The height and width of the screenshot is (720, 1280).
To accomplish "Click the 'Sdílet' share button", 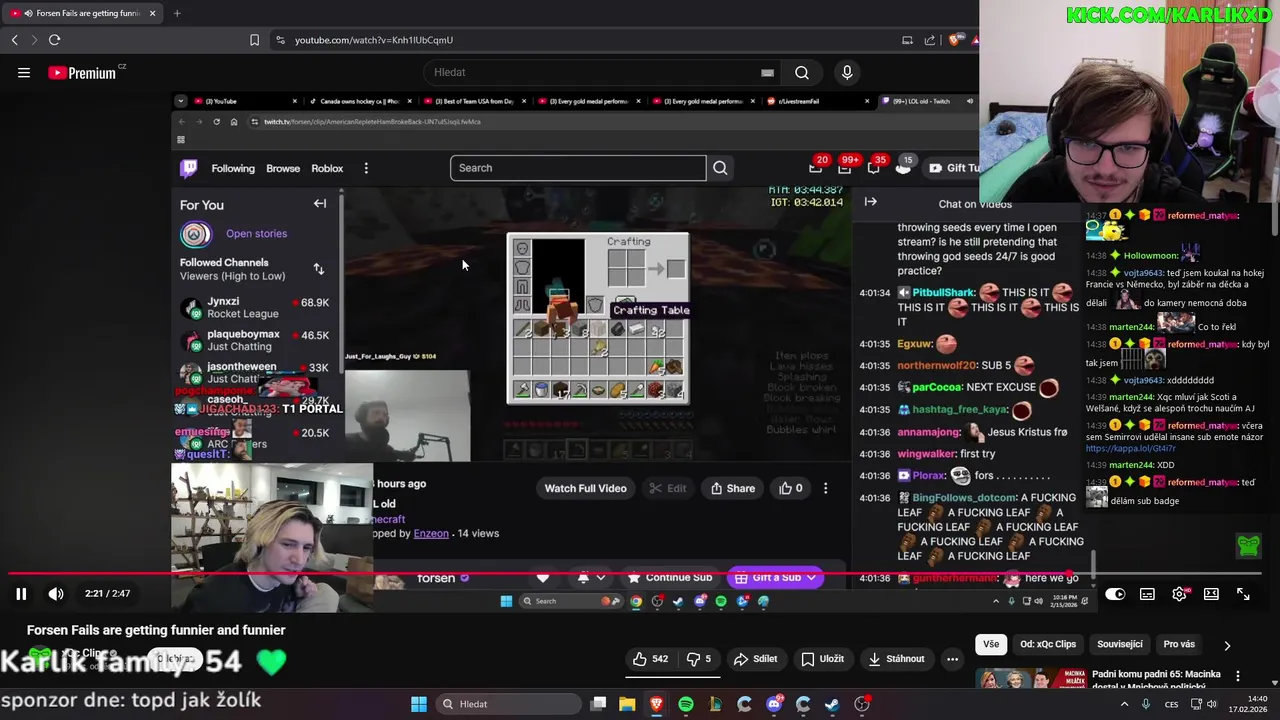I will tap(756, 659).
